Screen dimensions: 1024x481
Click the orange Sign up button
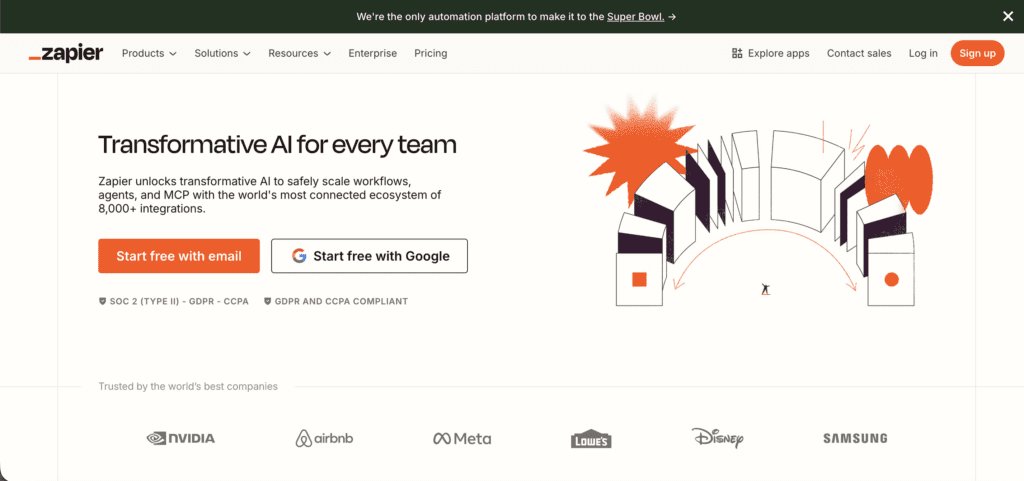(977, 54)
